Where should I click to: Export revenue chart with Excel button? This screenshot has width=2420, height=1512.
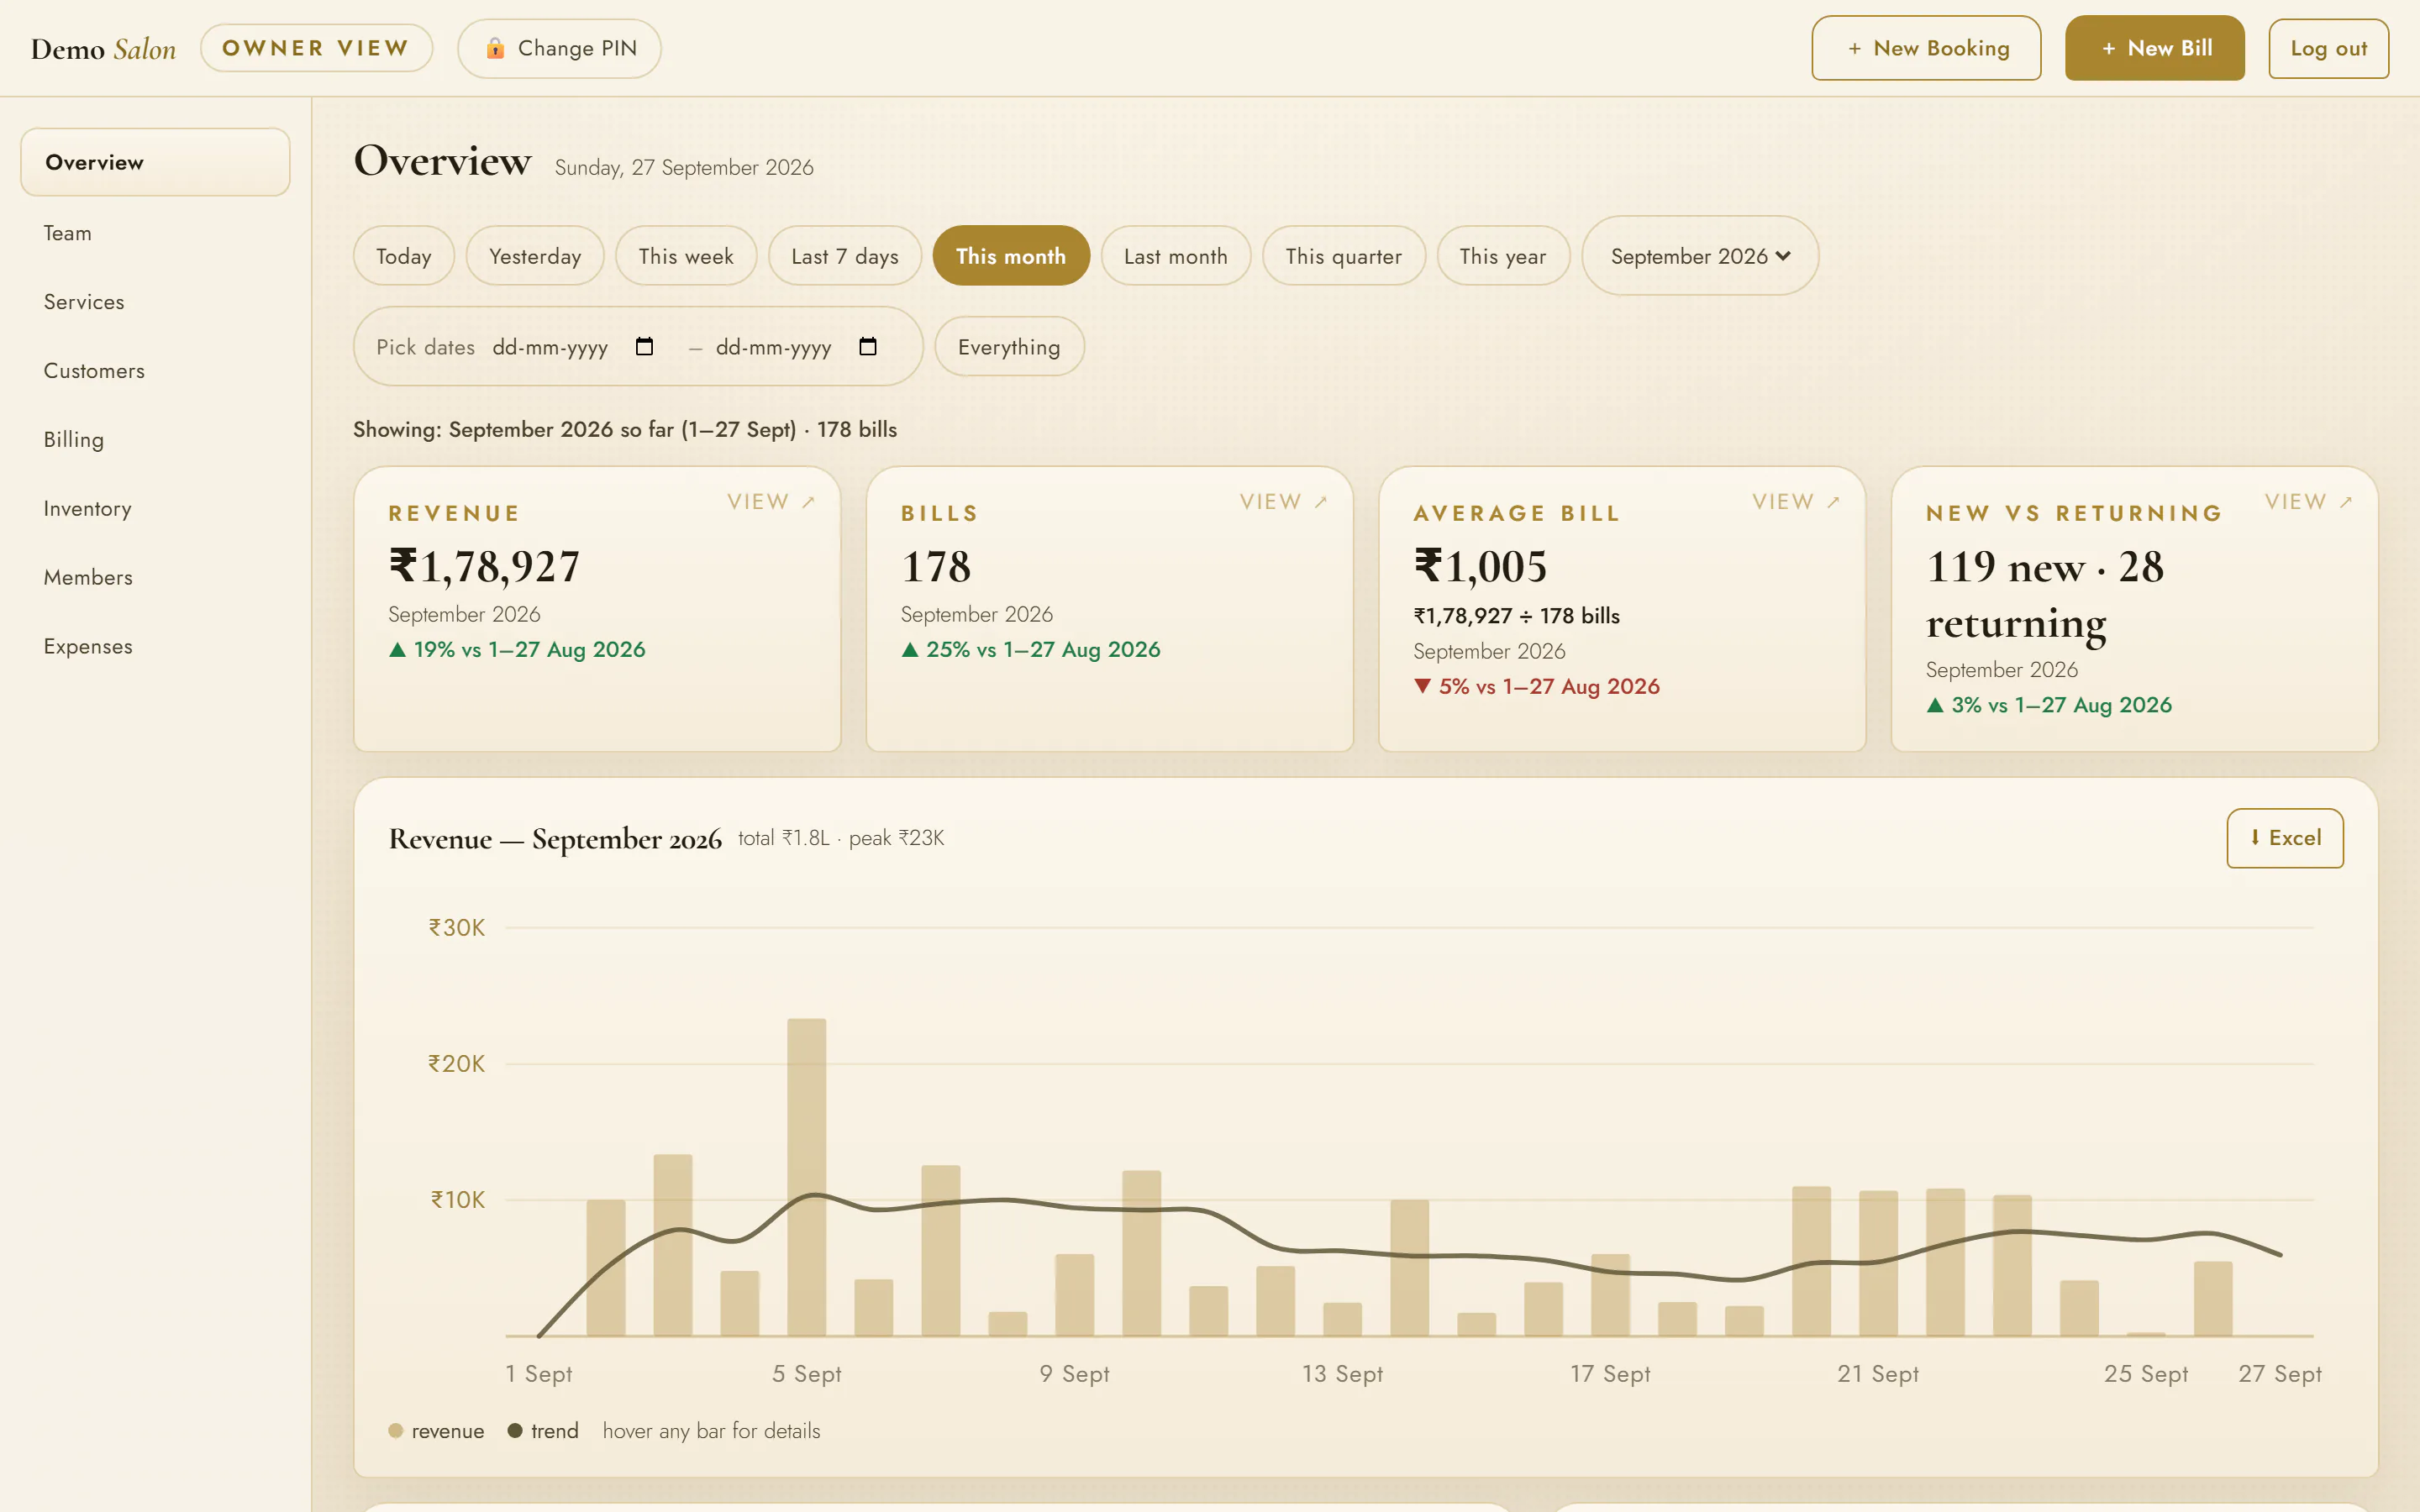tap(2284, 838)
